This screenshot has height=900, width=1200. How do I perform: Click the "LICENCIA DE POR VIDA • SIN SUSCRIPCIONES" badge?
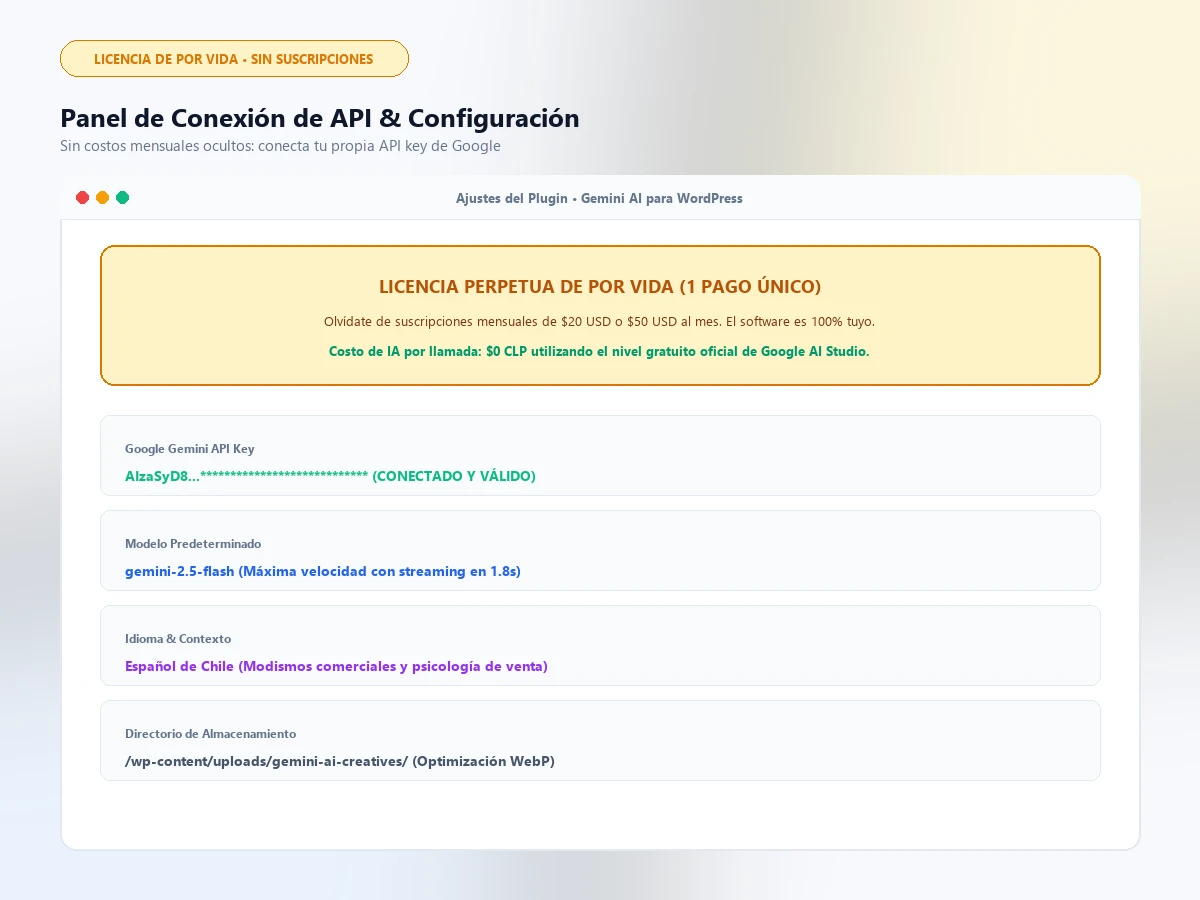click(x=234, y=59)
